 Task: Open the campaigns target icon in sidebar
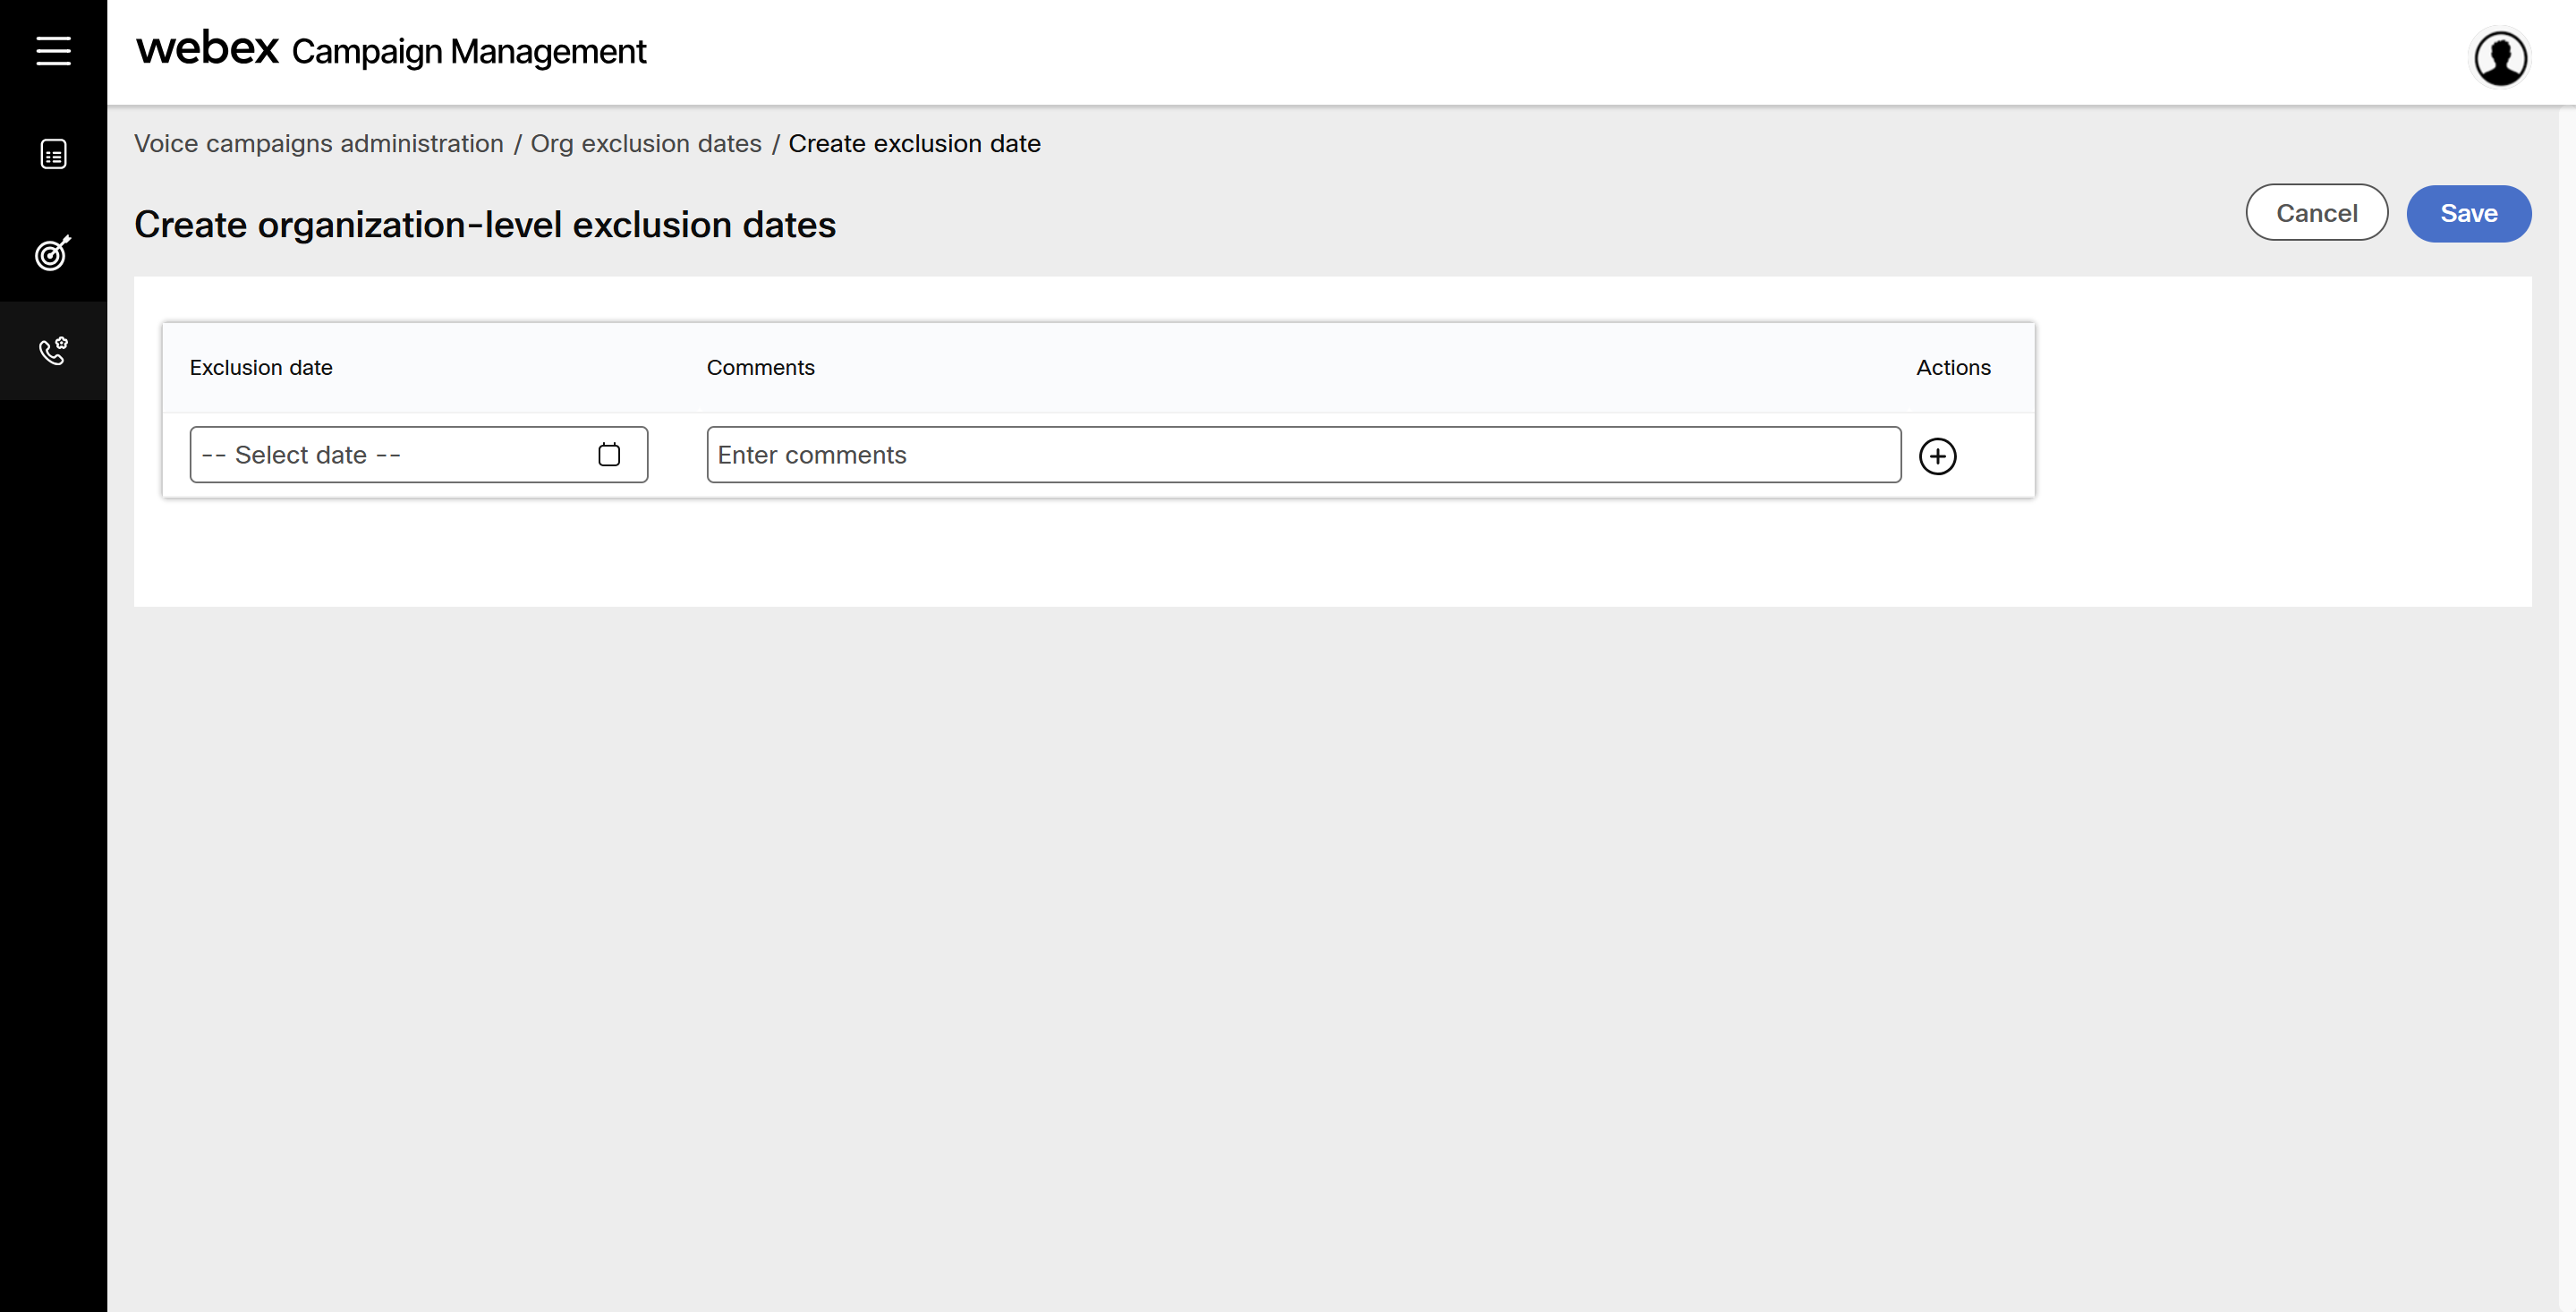(53, 253)
